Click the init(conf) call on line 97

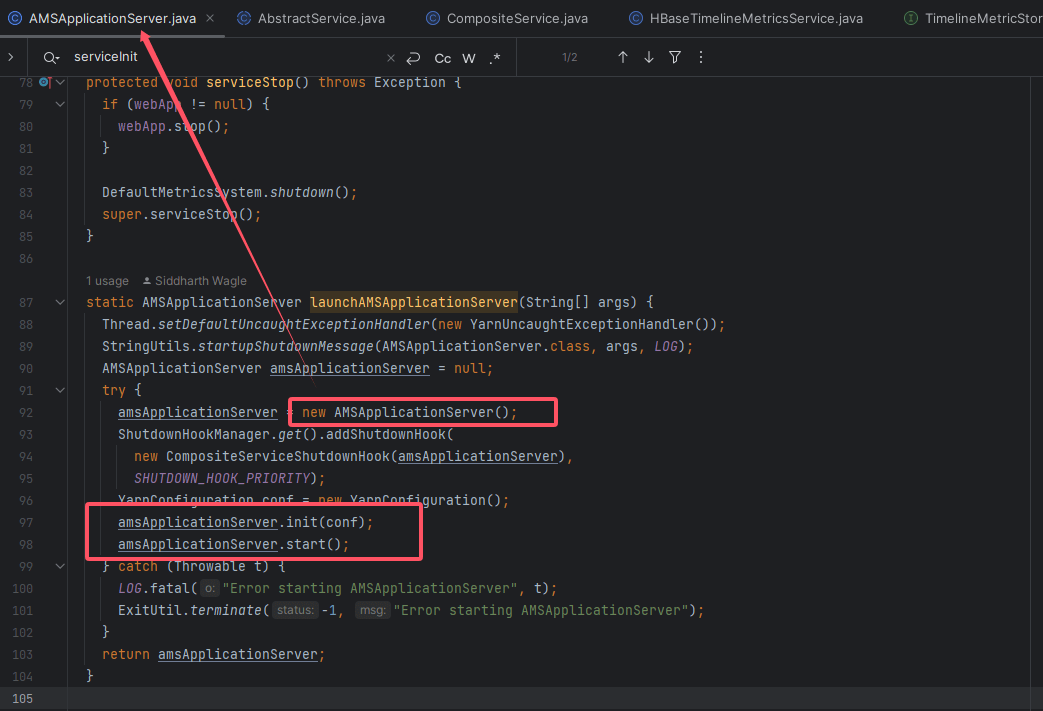[325, 522]
